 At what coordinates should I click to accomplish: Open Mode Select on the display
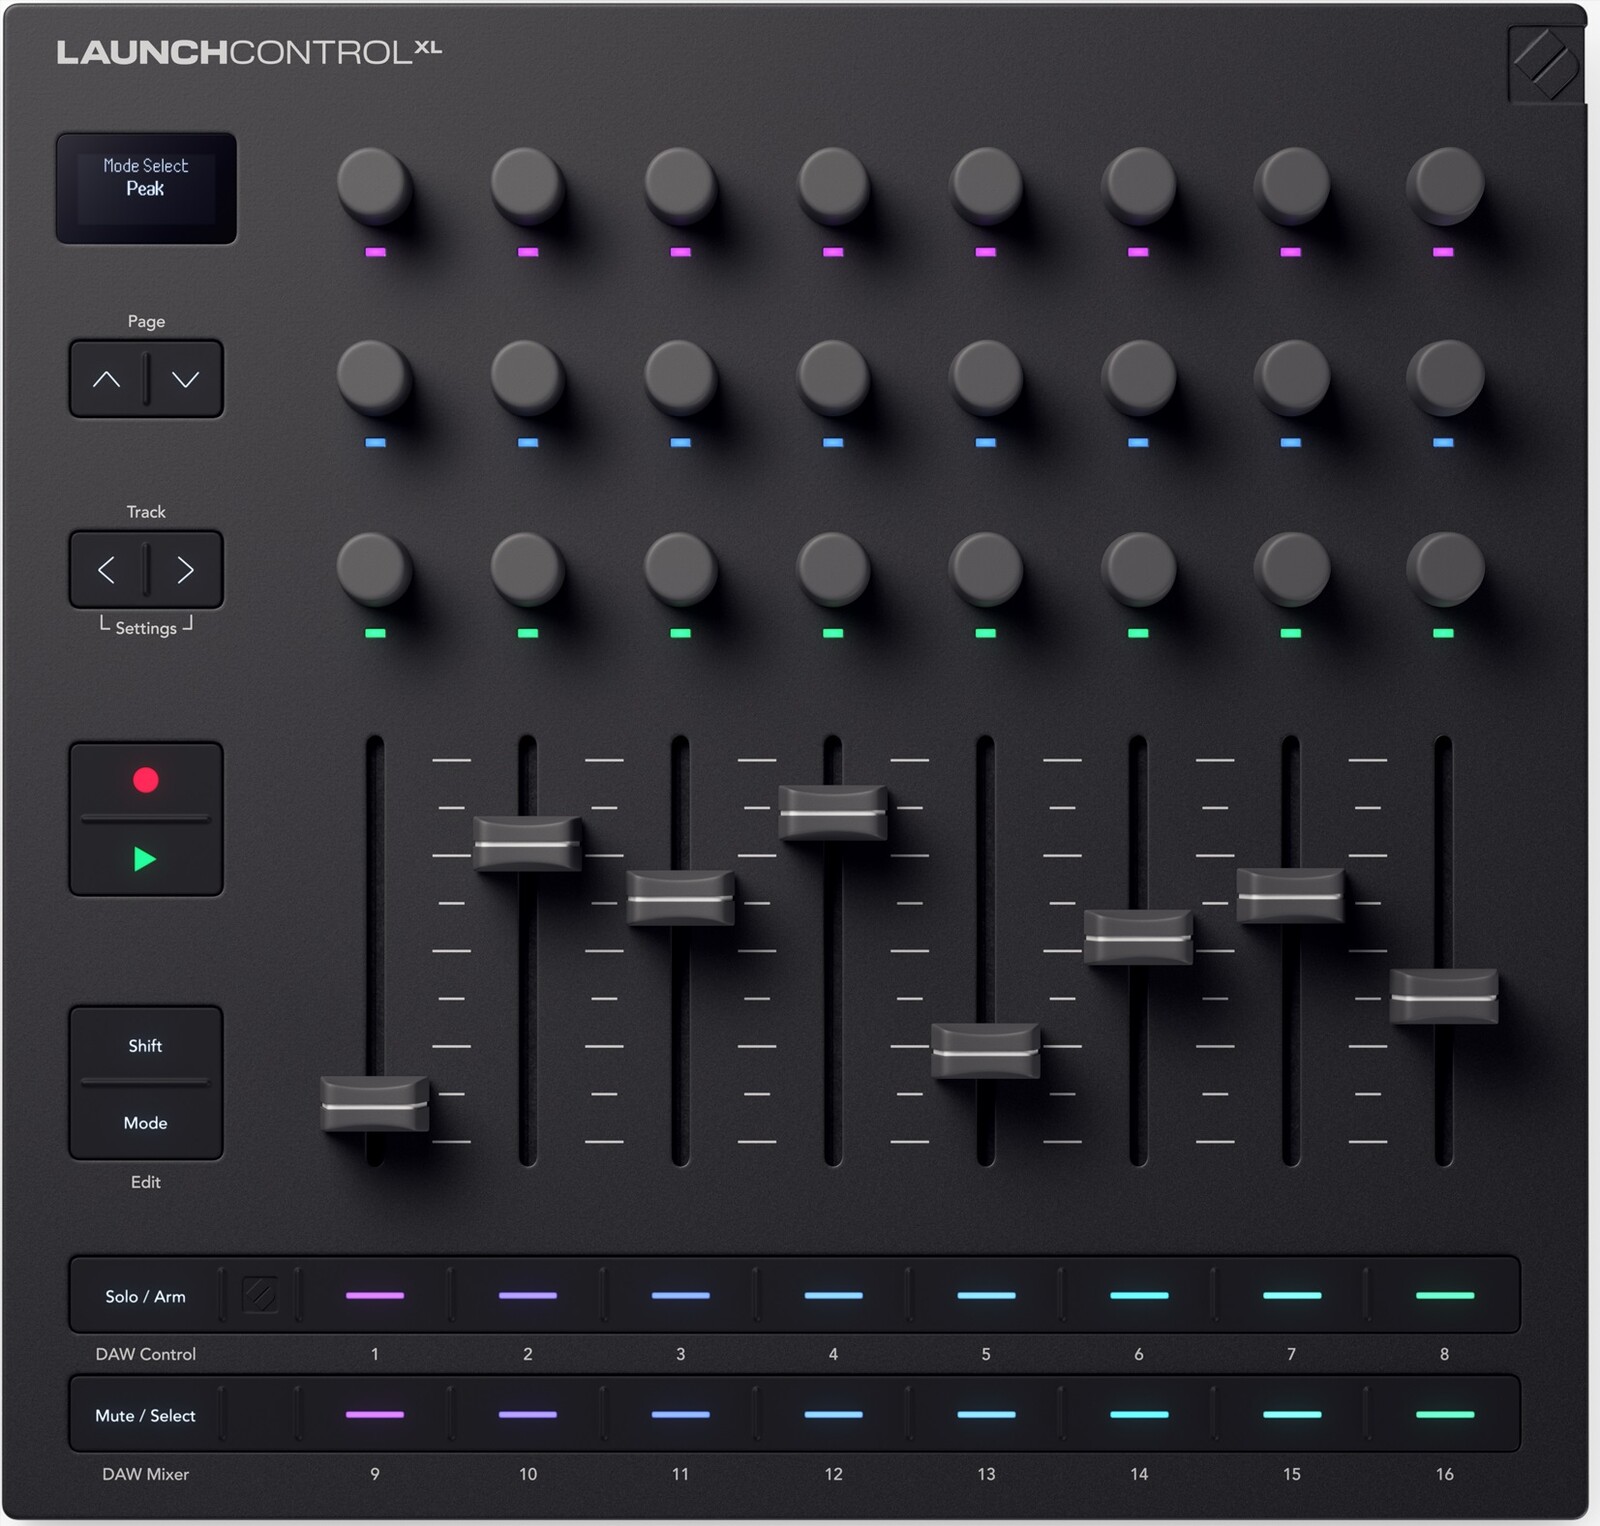[145, 187]
